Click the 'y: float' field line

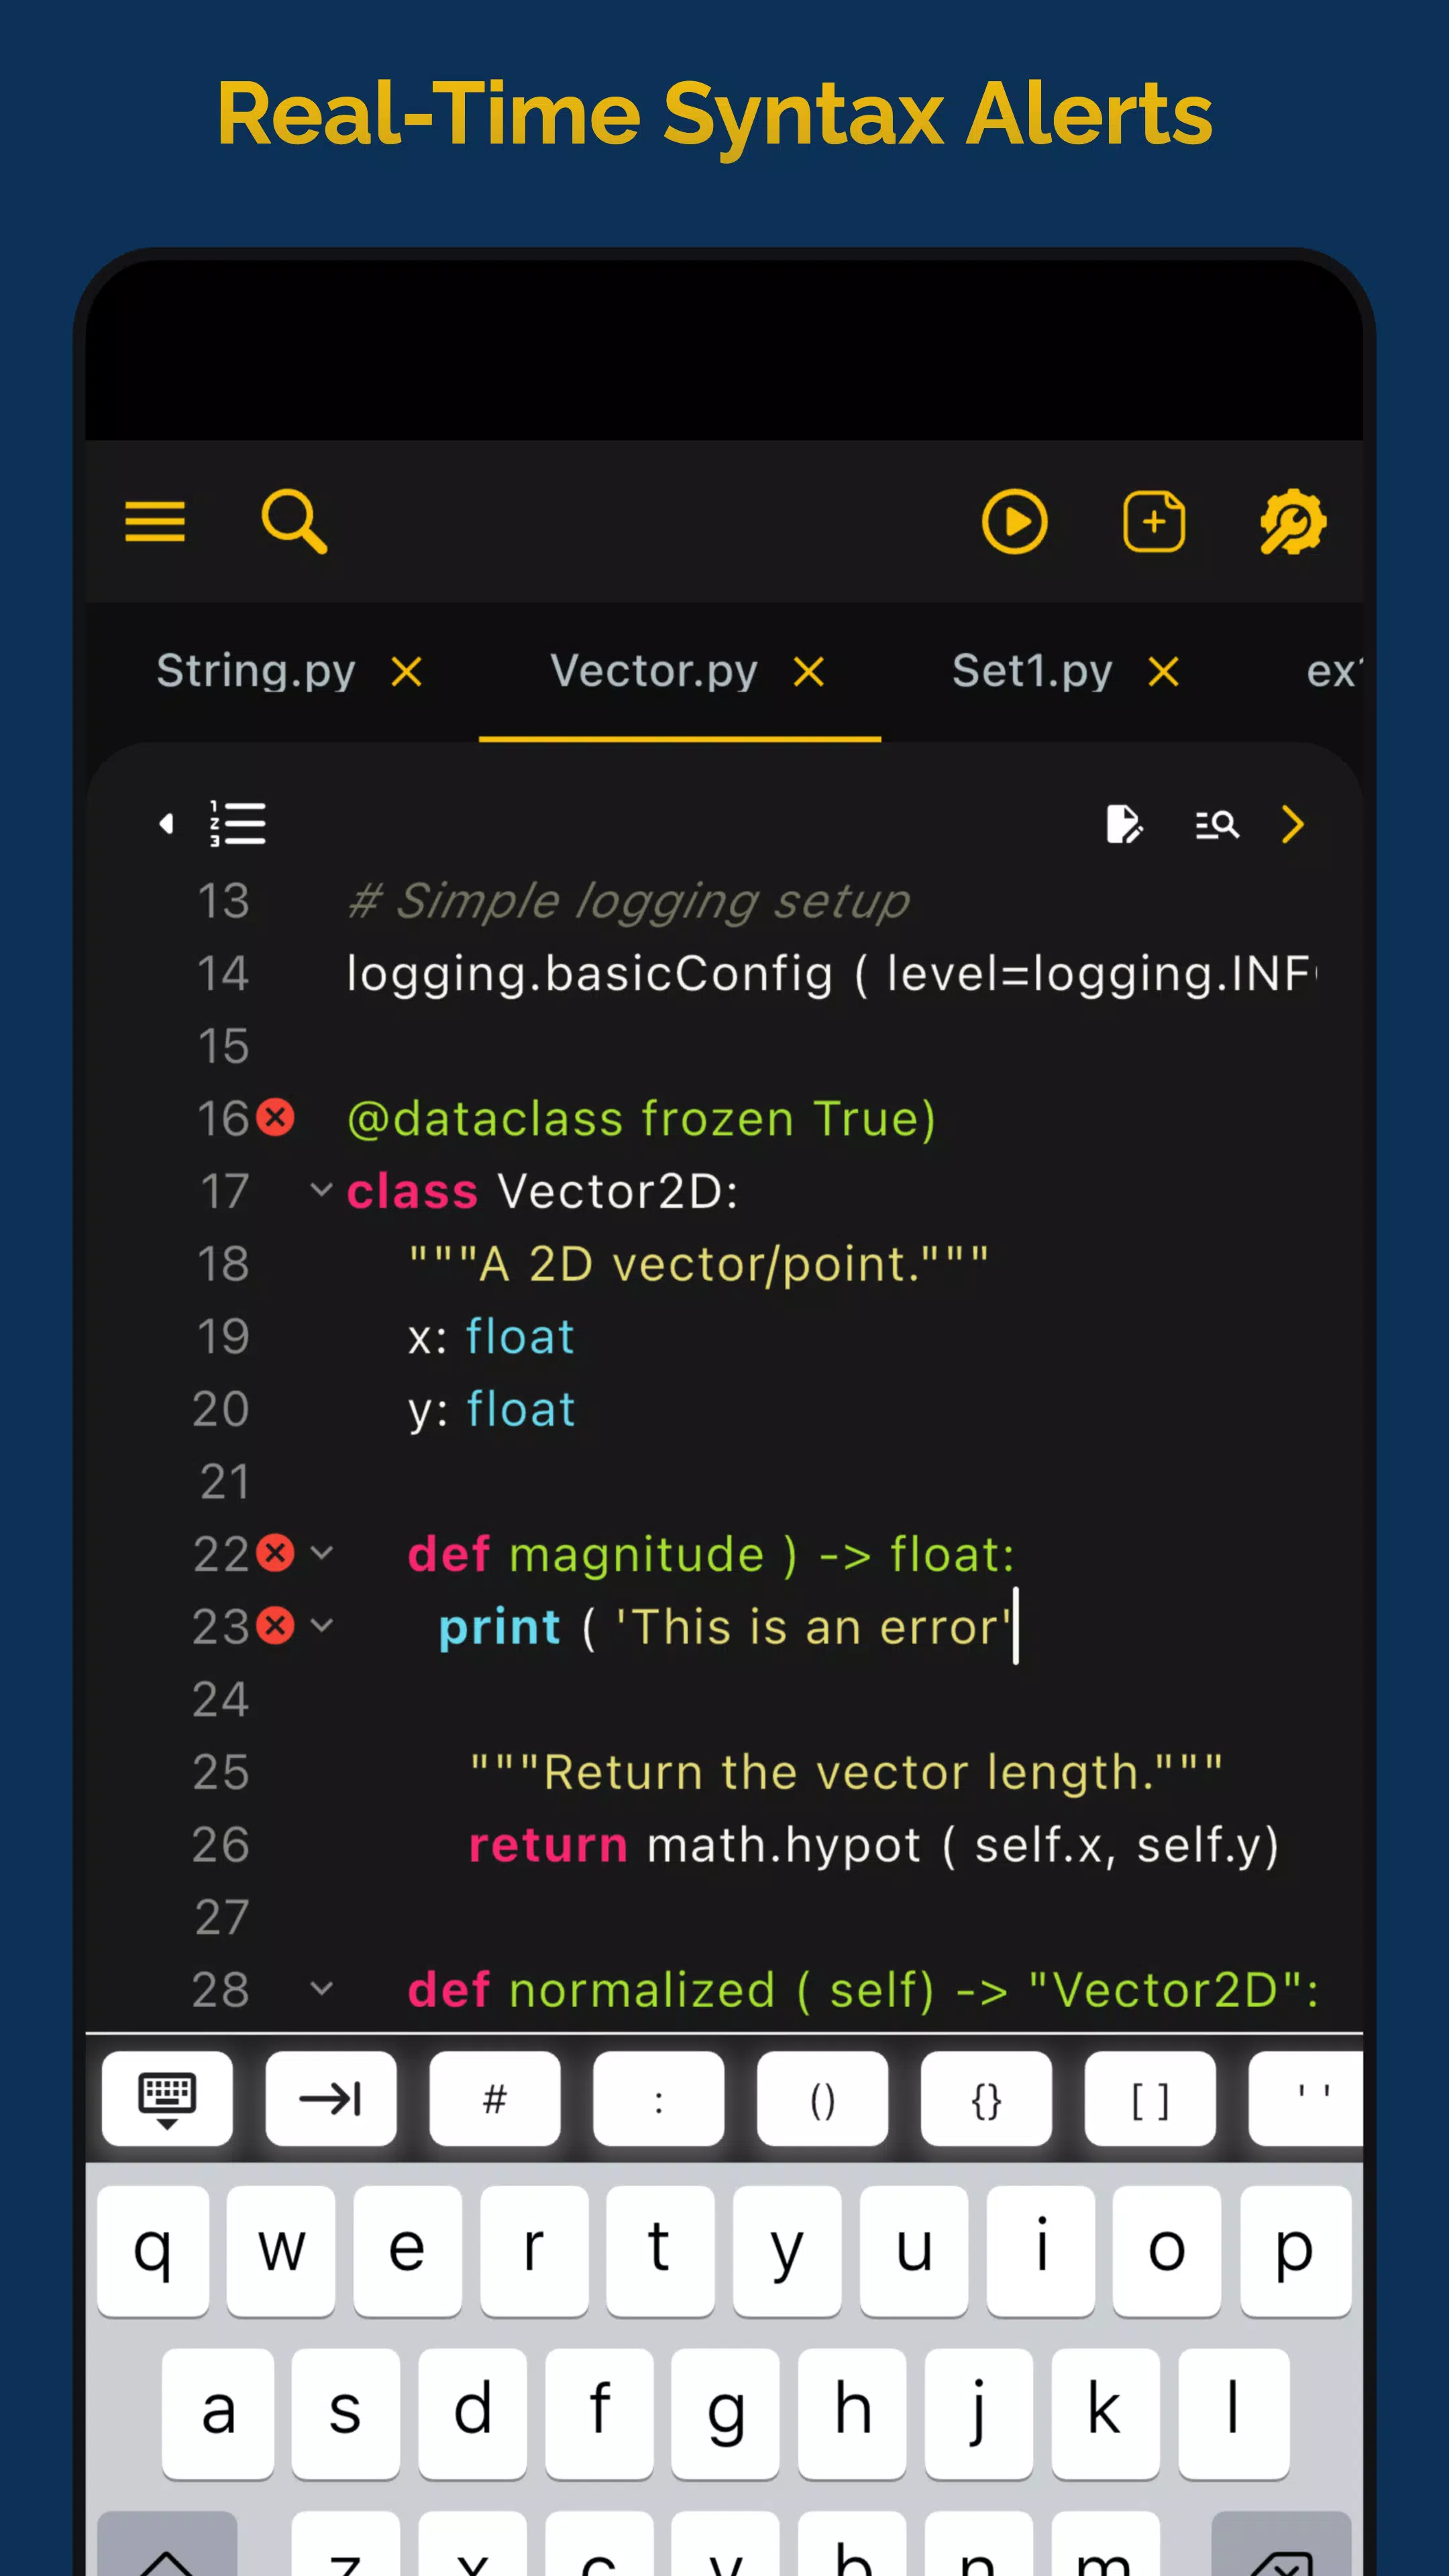491,1409
